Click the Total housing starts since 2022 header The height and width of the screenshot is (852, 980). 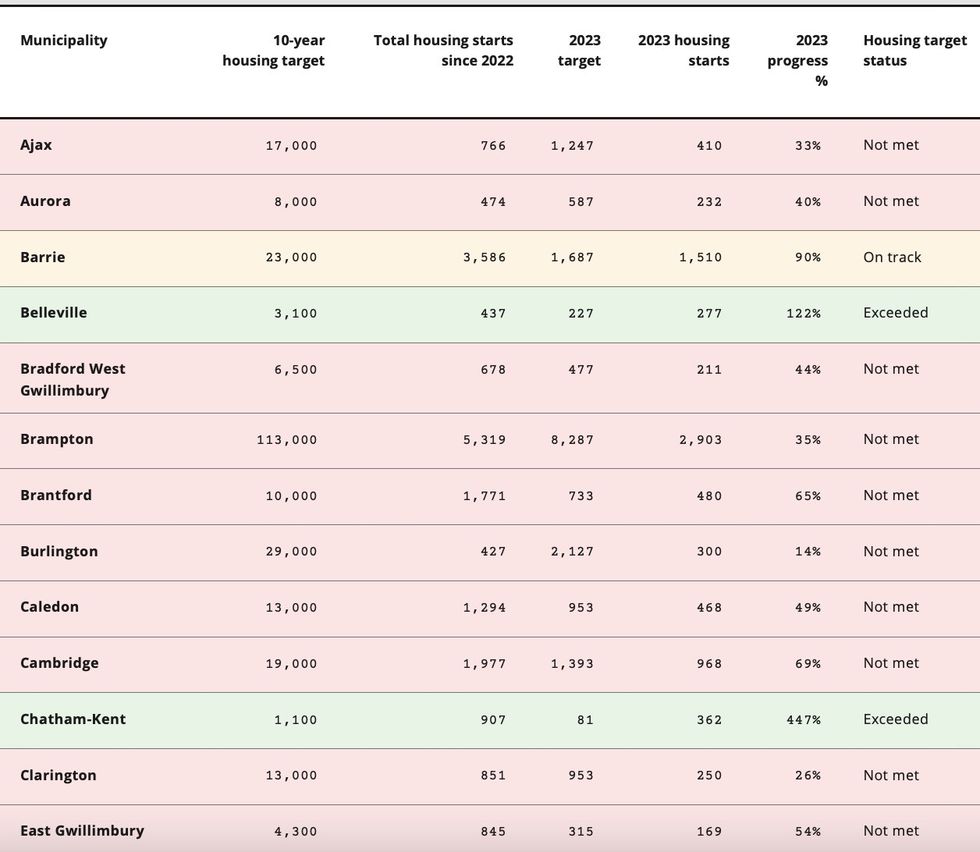(x=443, y=51)
